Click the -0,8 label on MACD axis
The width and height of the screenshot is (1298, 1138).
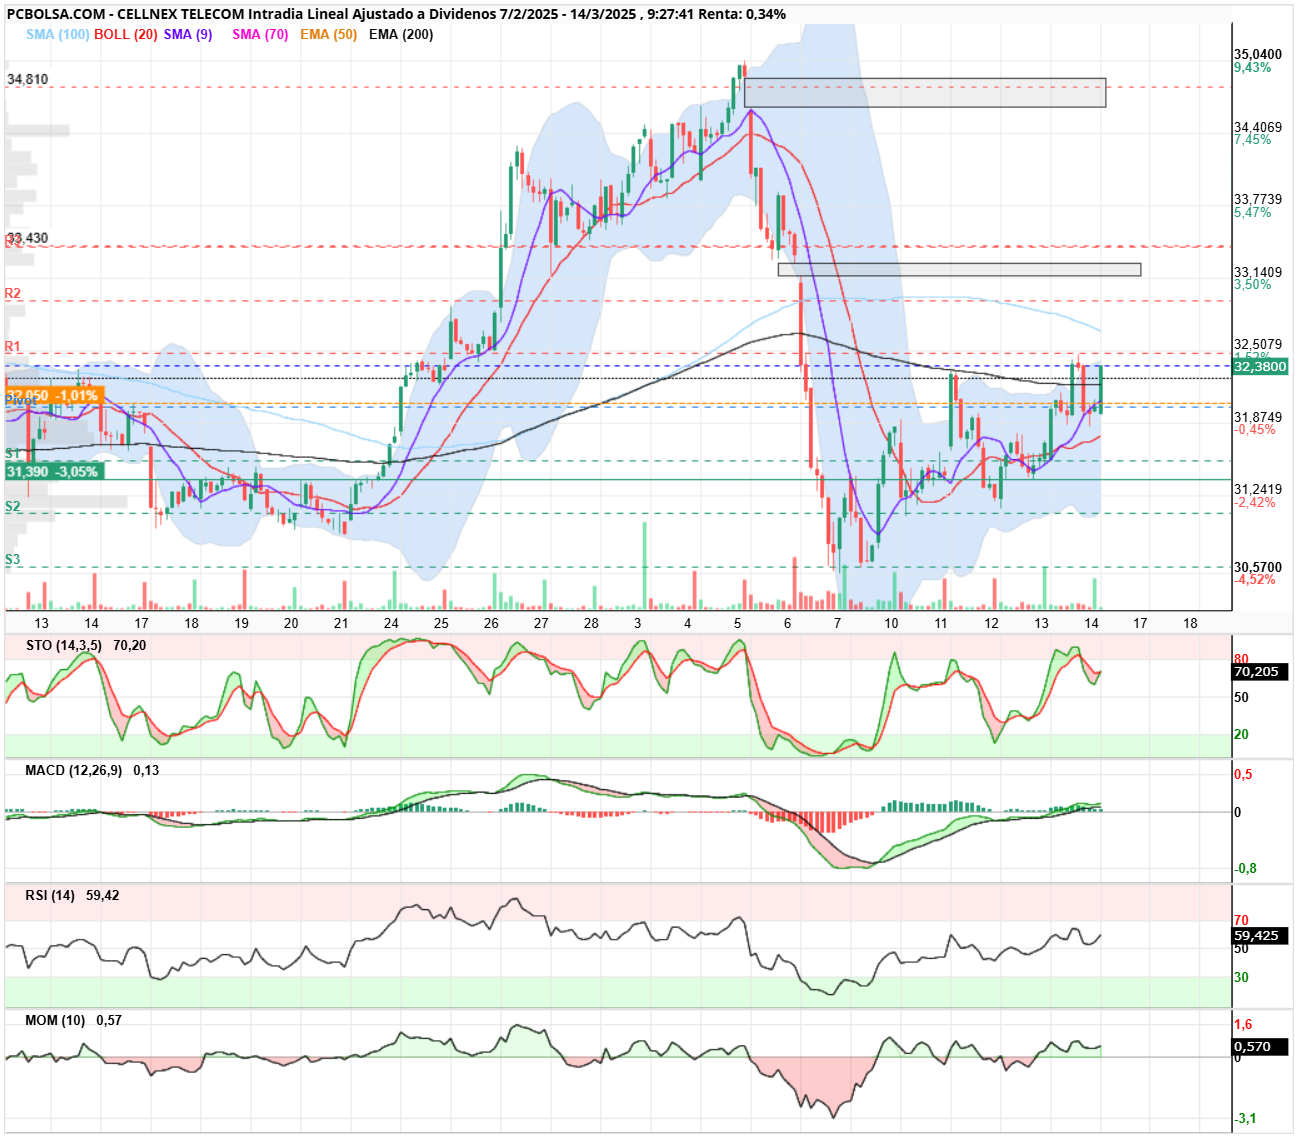[x=1246, y=869]
